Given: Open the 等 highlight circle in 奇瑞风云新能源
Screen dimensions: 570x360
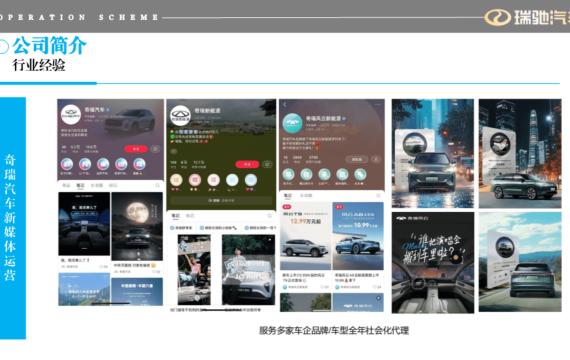Looking at the screenshot, I should click(x=289, y=175).
